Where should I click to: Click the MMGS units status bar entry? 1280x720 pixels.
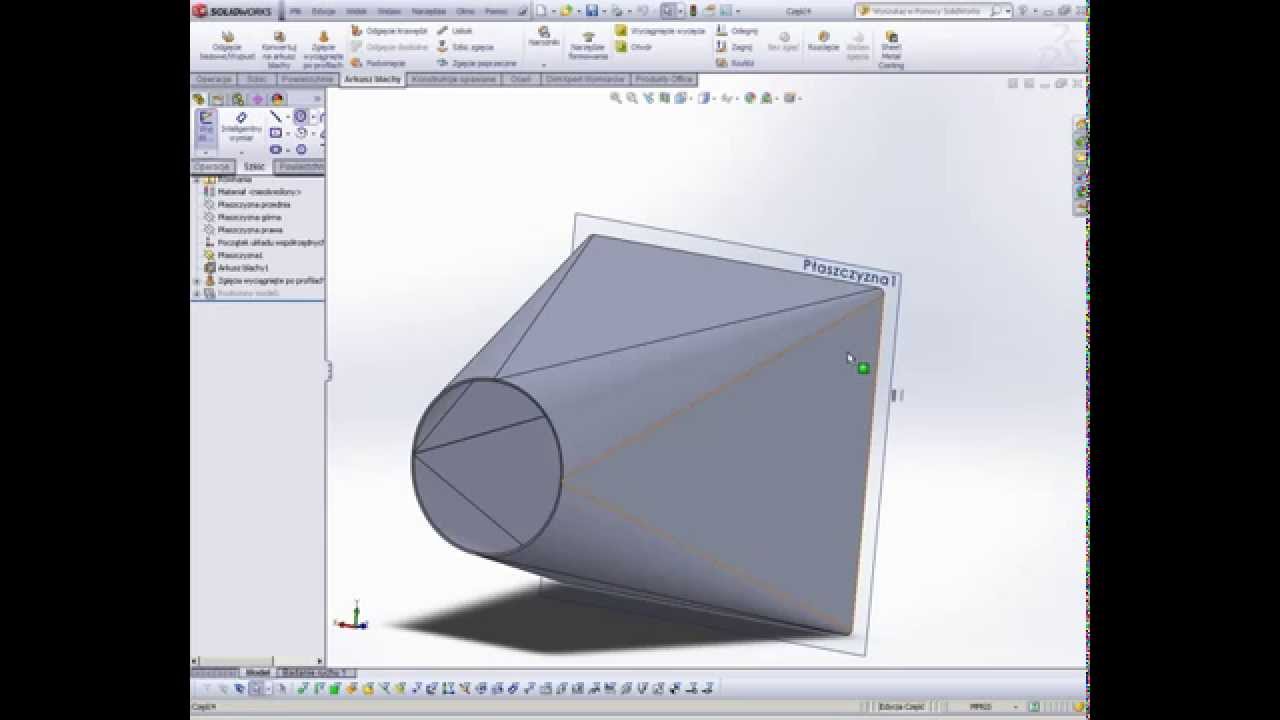980,706
